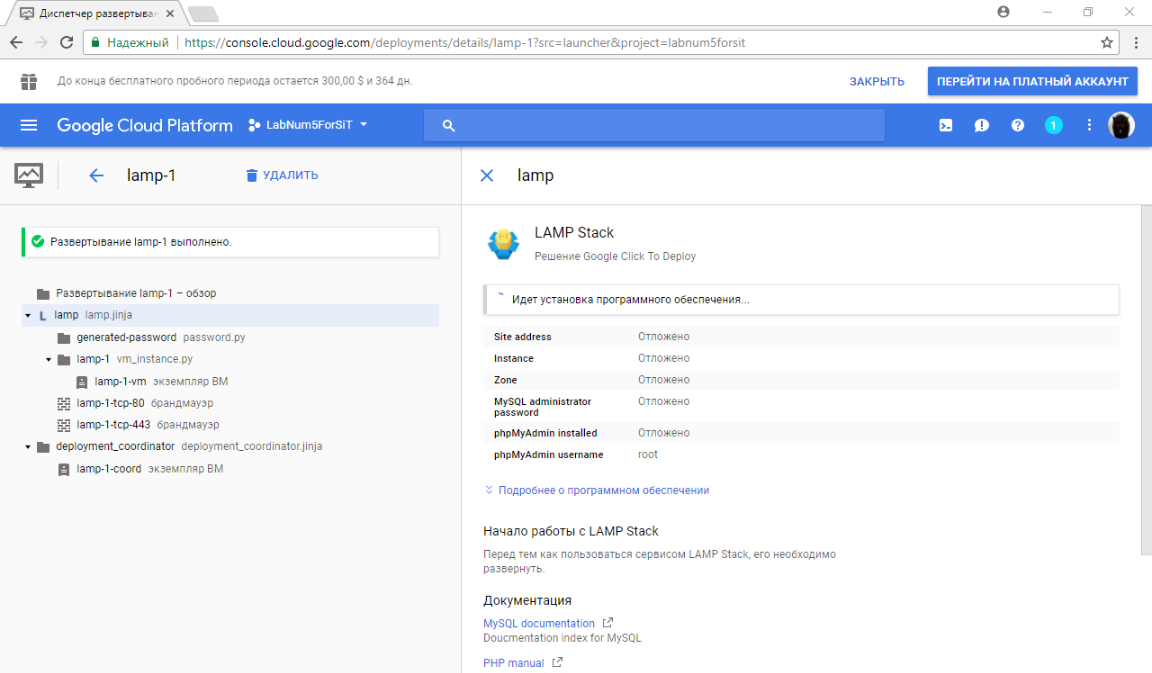Open the three-dot settings menu in header
The height and width of the screenshot is (673, 1152).
1089,126
